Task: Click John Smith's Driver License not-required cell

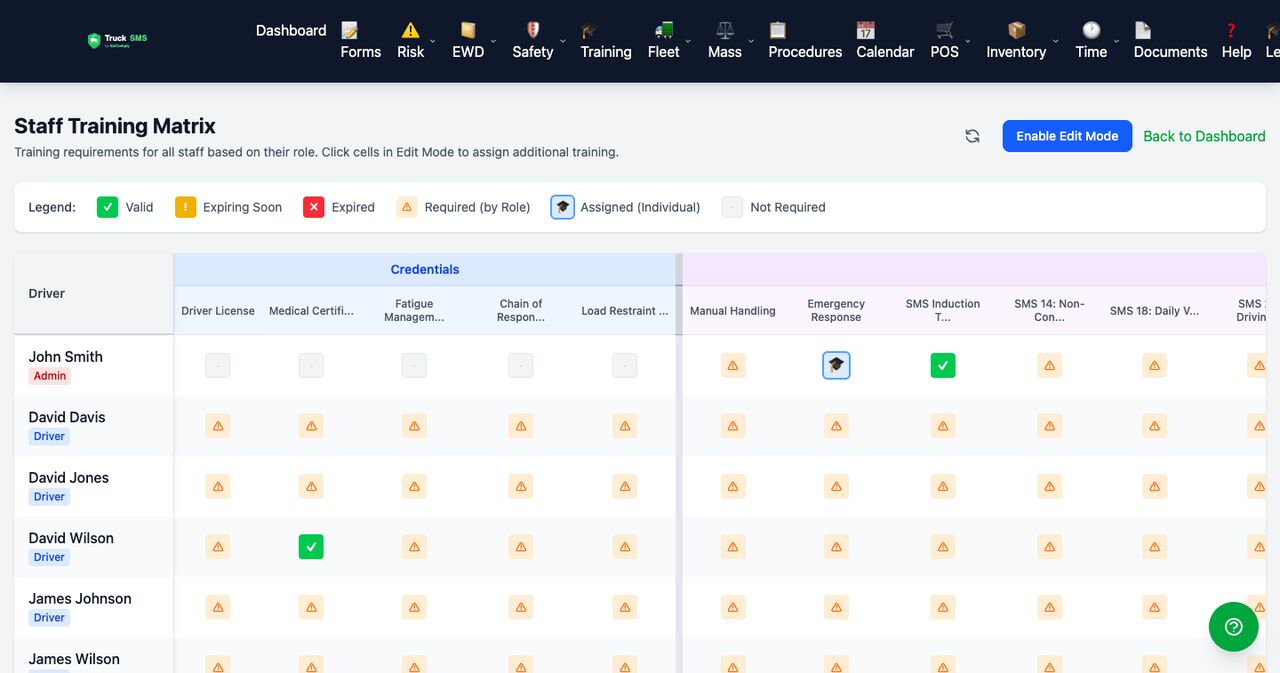Action: [218, 366]
